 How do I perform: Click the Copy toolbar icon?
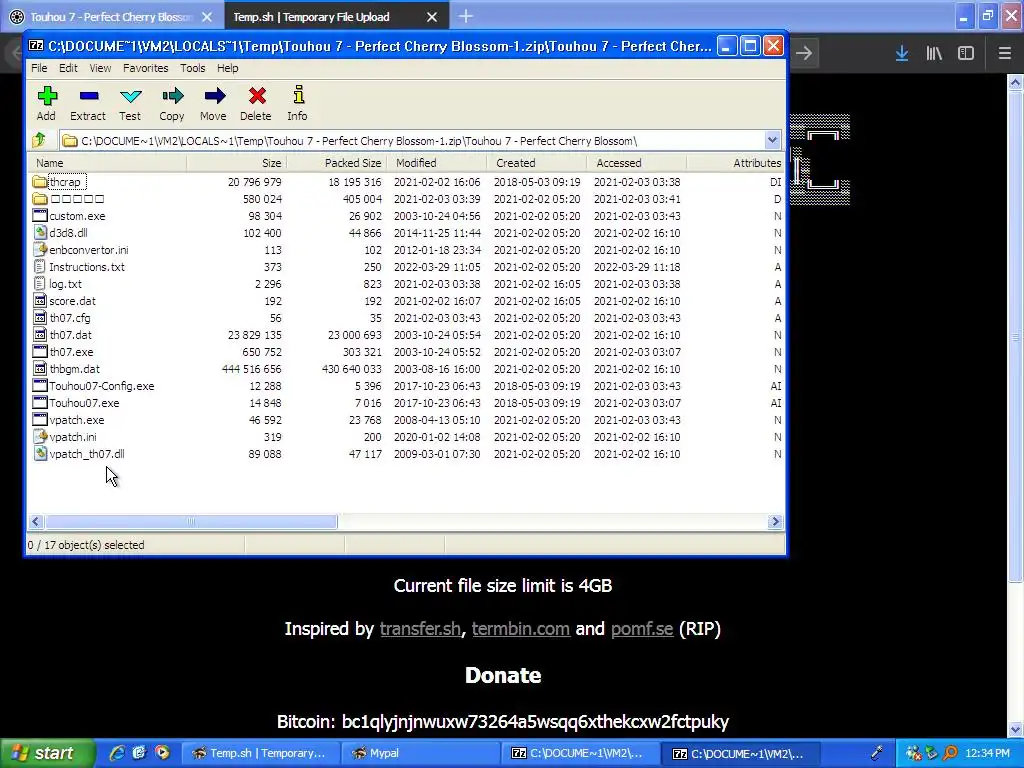172,97
